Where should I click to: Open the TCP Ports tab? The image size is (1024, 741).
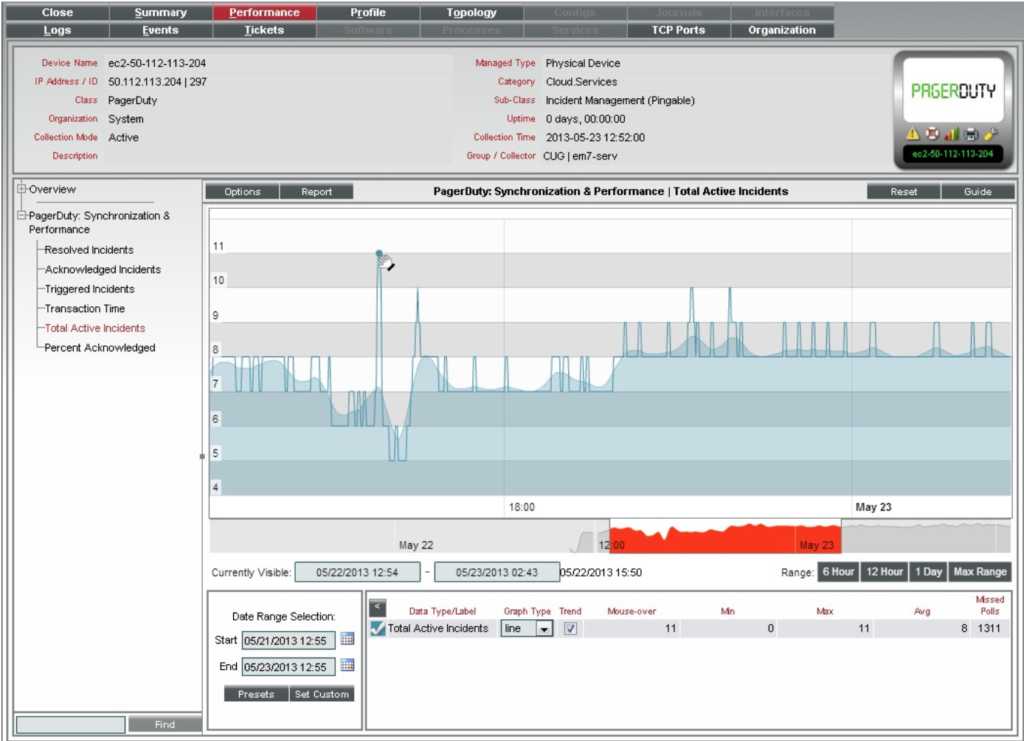(678, 30)
